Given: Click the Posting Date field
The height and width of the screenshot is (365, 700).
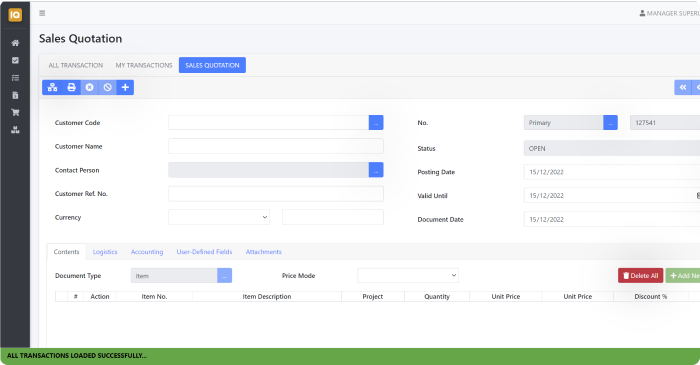Looking at the screenshot, I should tap(612, 172).
